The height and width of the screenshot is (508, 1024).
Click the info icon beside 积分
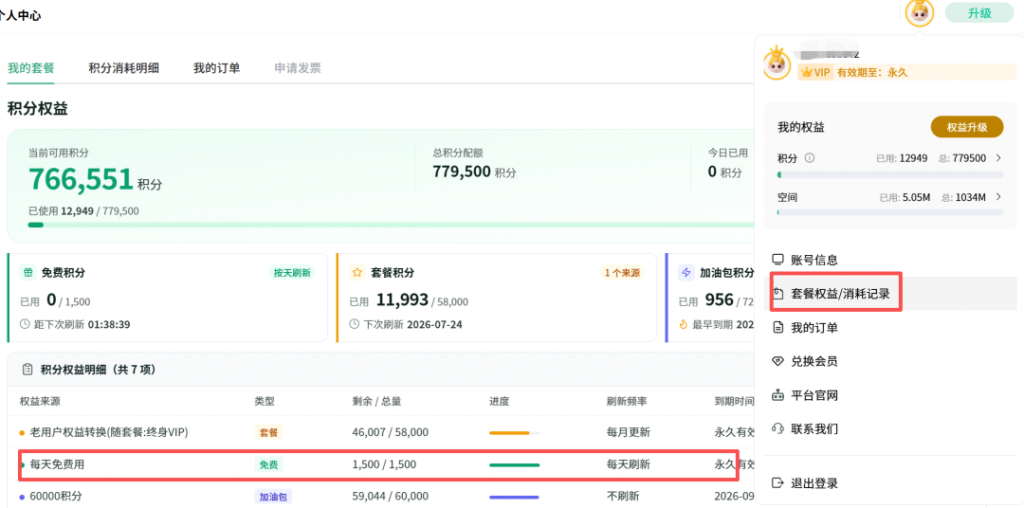pyautogui.click(x=810, y=158)
